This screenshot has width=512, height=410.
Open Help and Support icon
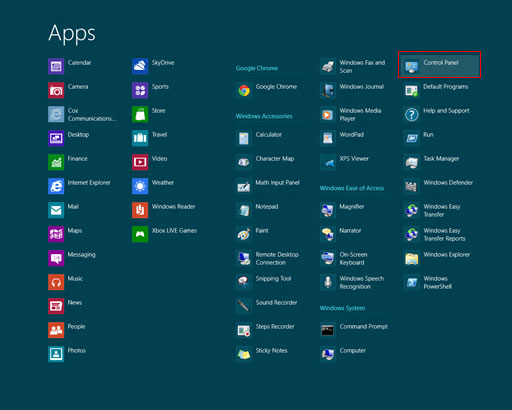click(412, 114)
